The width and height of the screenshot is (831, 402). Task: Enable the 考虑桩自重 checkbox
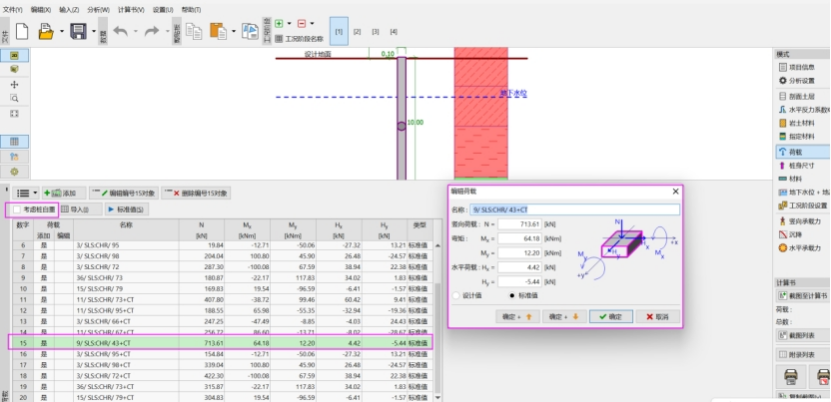coord(16,209)
